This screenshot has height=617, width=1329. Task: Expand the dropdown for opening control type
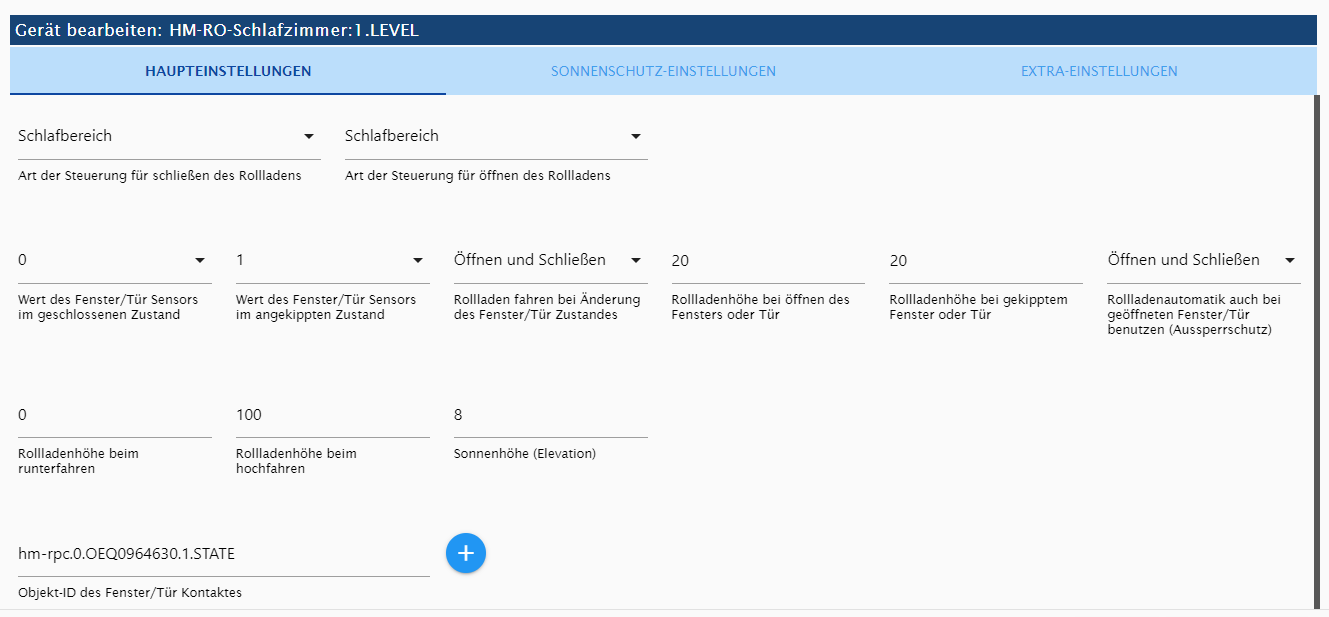(496, 136)
